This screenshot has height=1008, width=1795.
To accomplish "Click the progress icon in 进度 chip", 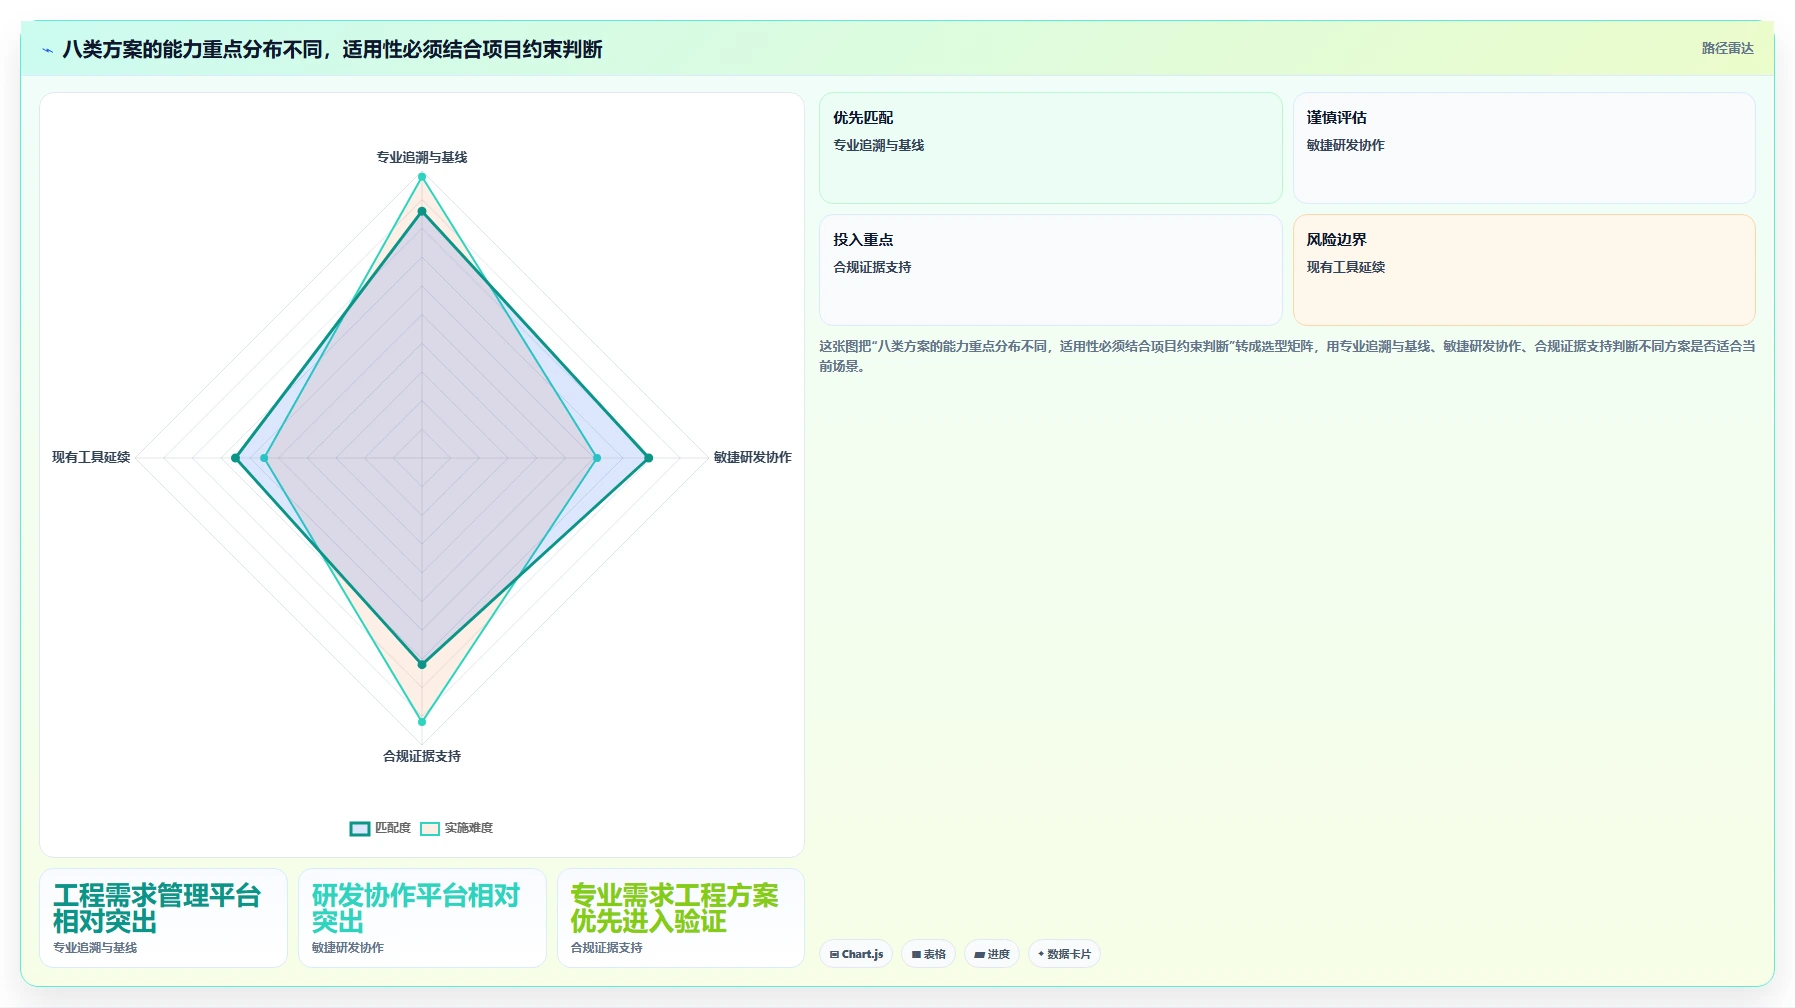I will pyautogui.click(x=979, y=954).
